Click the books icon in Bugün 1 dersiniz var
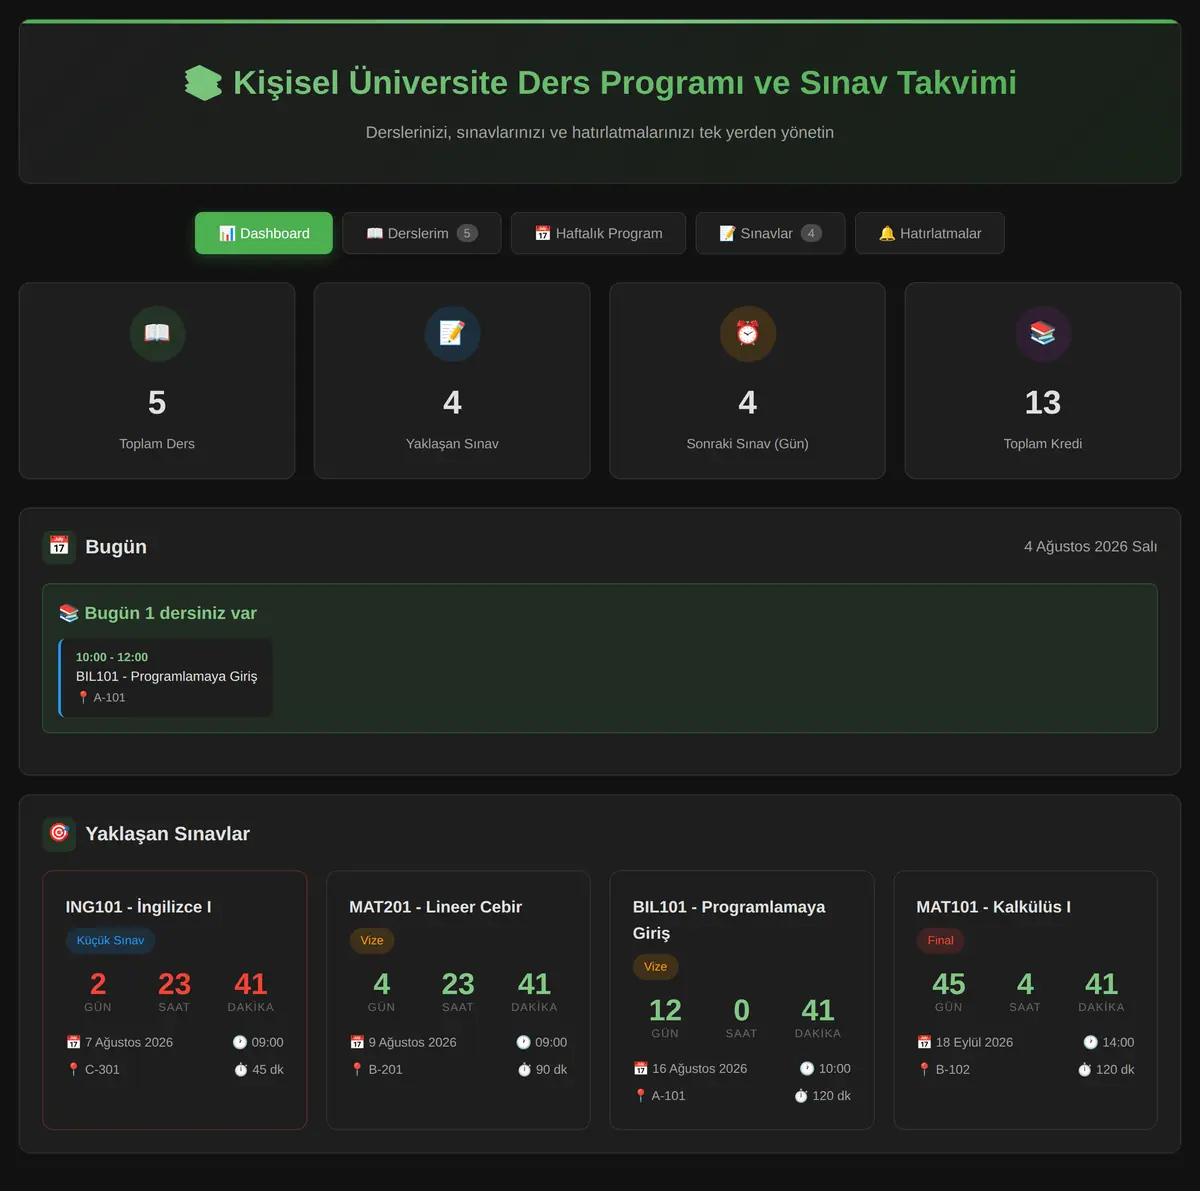The image size is (1200, 1191). pos(68,613)
